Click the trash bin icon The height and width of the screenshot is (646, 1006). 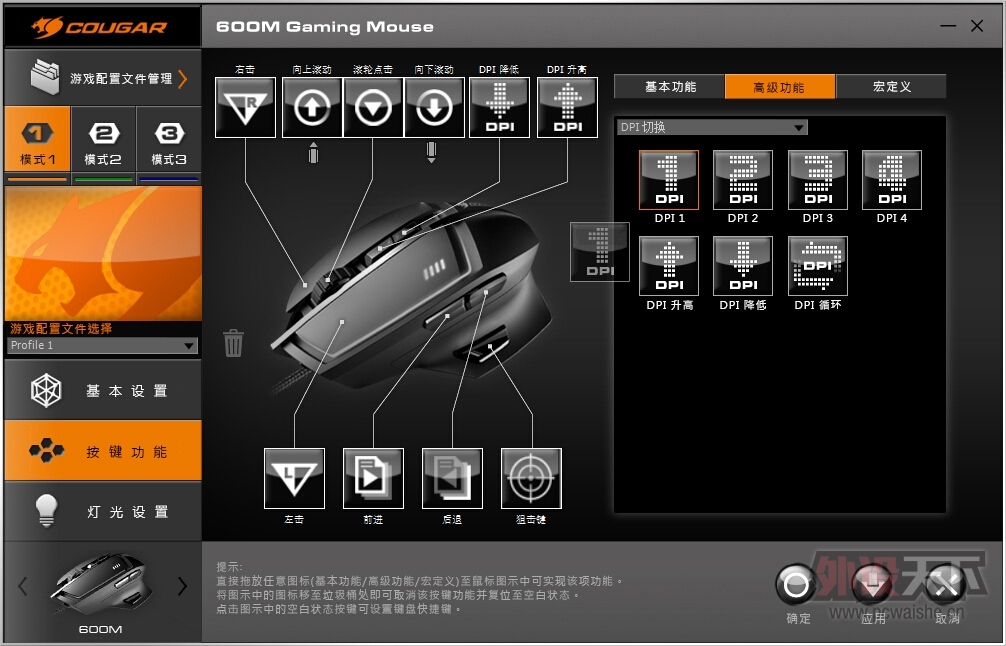[234, 343]
